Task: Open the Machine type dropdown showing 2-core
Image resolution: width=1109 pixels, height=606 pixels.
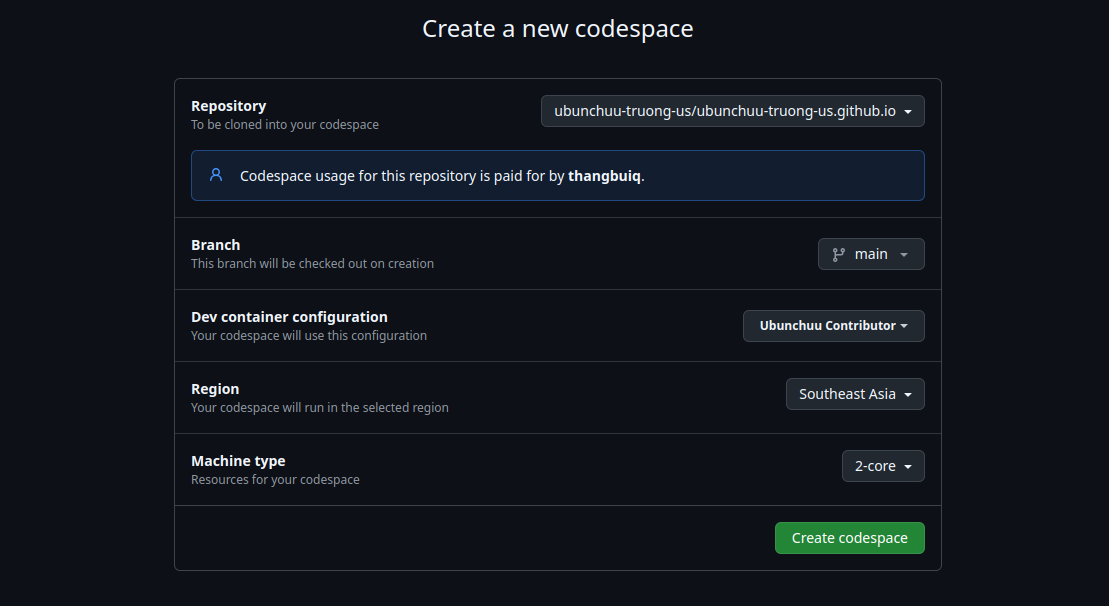Action: [x=883, y=465]
